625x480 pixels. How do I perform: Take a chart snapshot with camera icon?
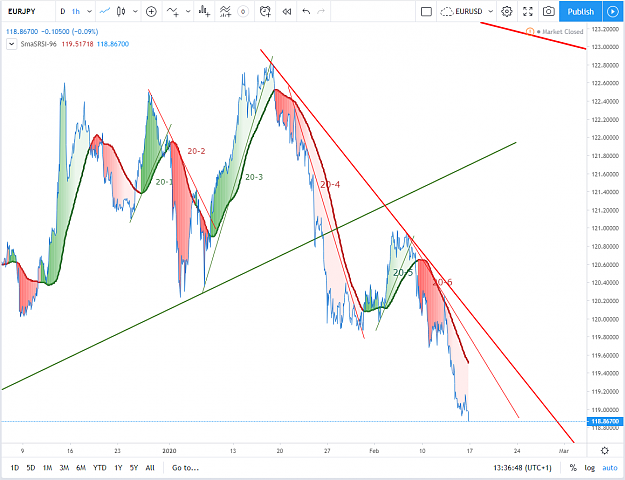pos(548,12)
